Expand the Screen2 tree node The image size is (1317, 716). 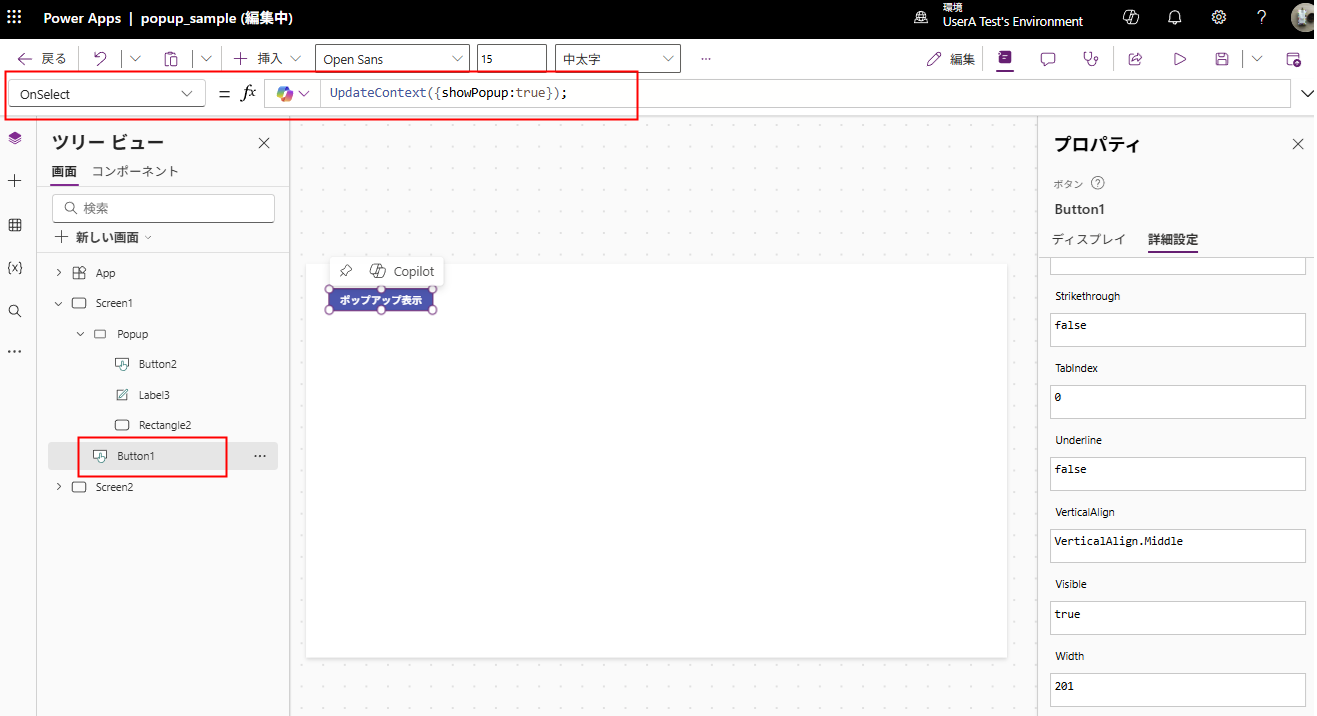point(58,487)
